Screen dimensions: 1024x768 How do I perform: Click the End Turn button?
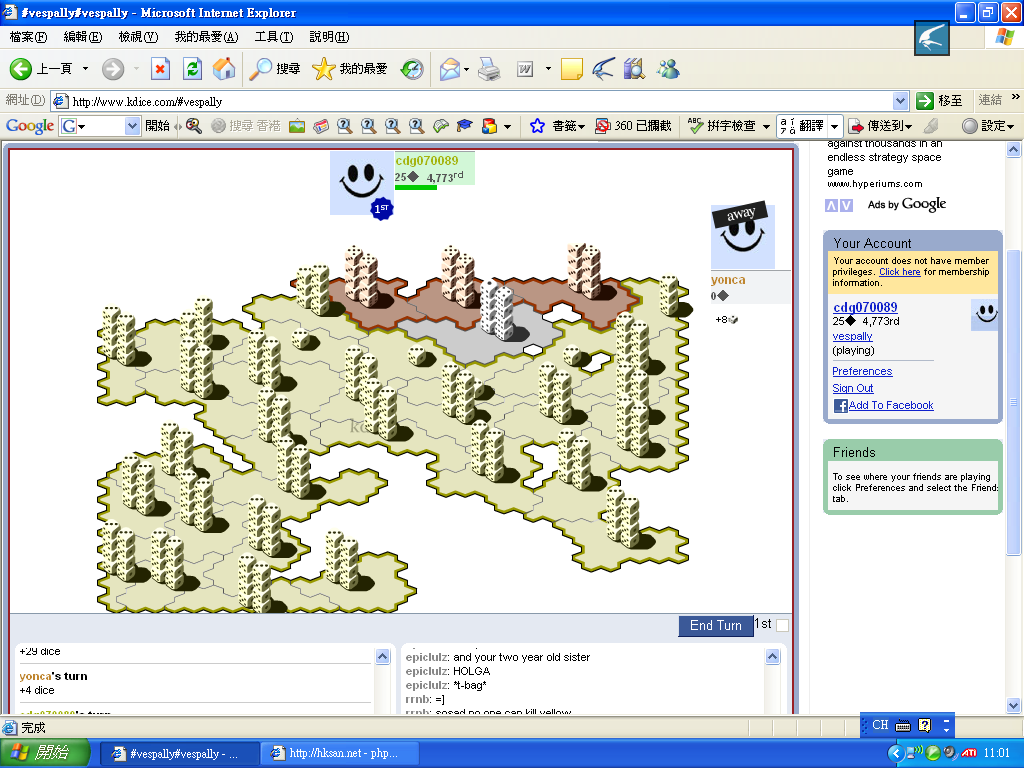pyautogui.click(x=716, y=626)
